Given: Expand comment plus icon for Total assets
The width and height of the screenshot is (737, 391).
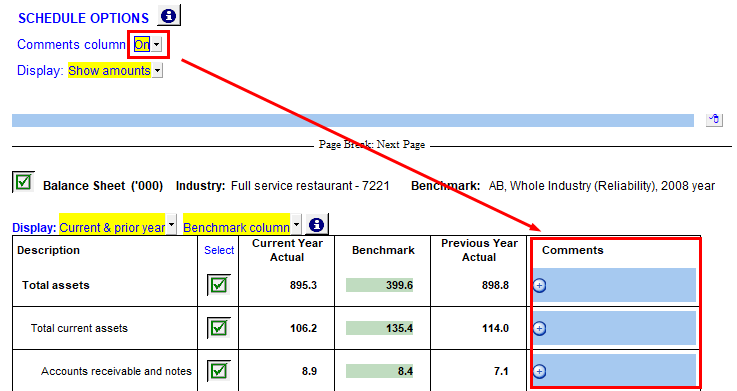Looking at the screenshot, I should click(540, 285).
